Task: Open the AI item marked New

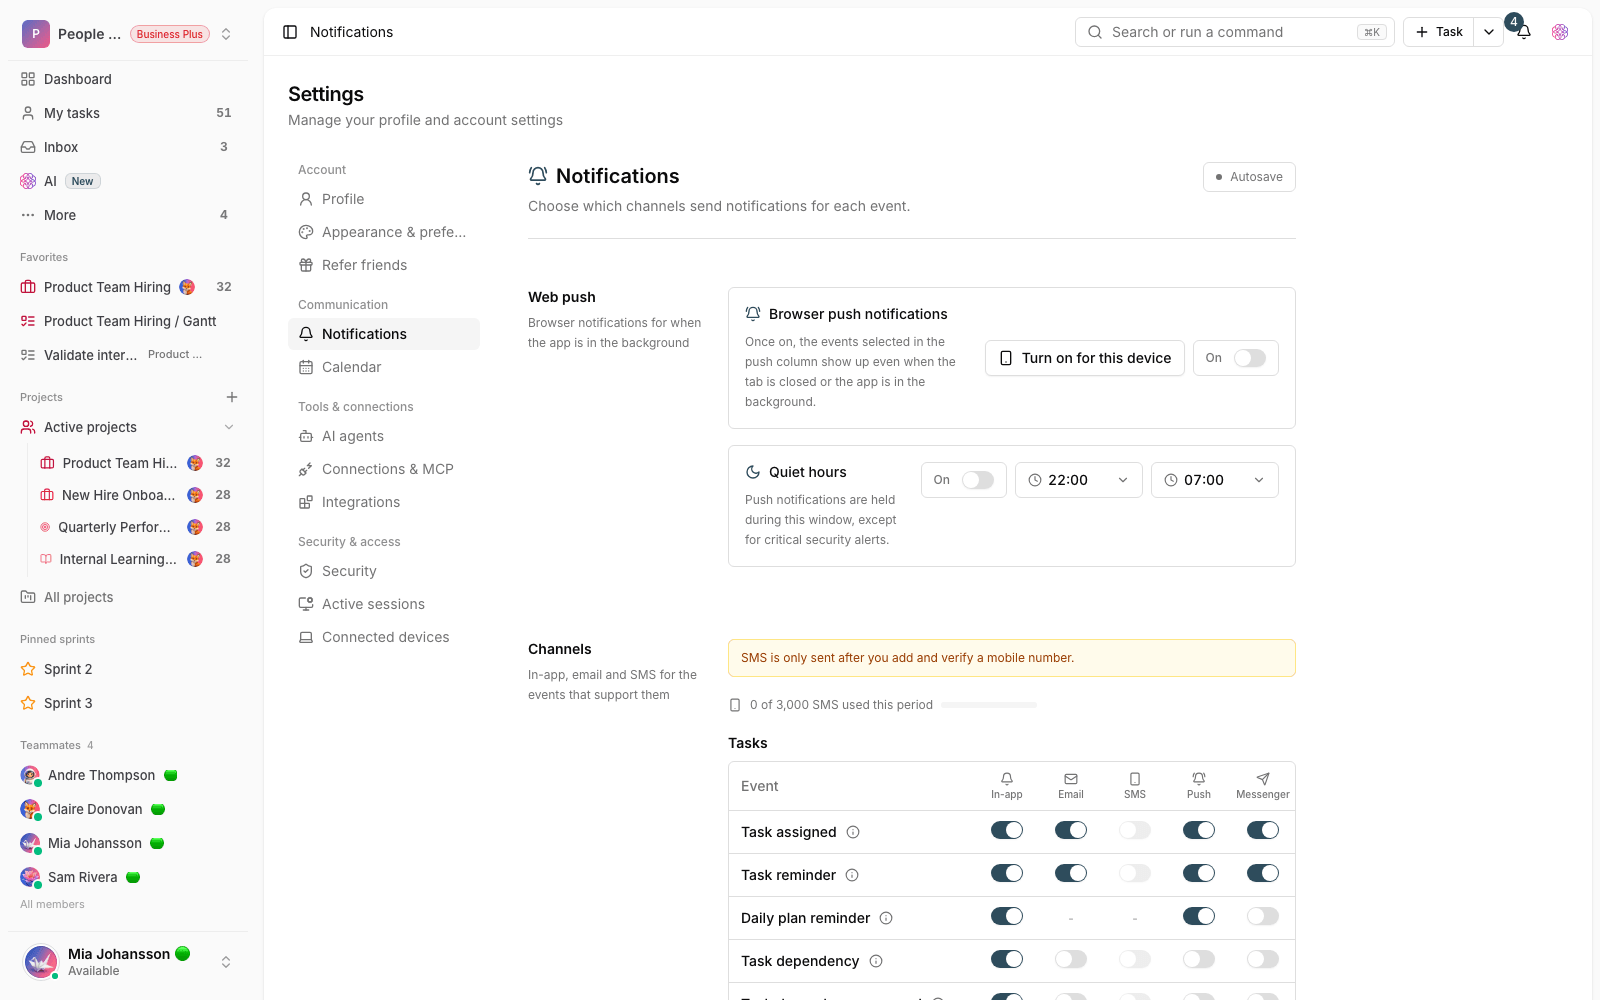Action: coord(128,181)
